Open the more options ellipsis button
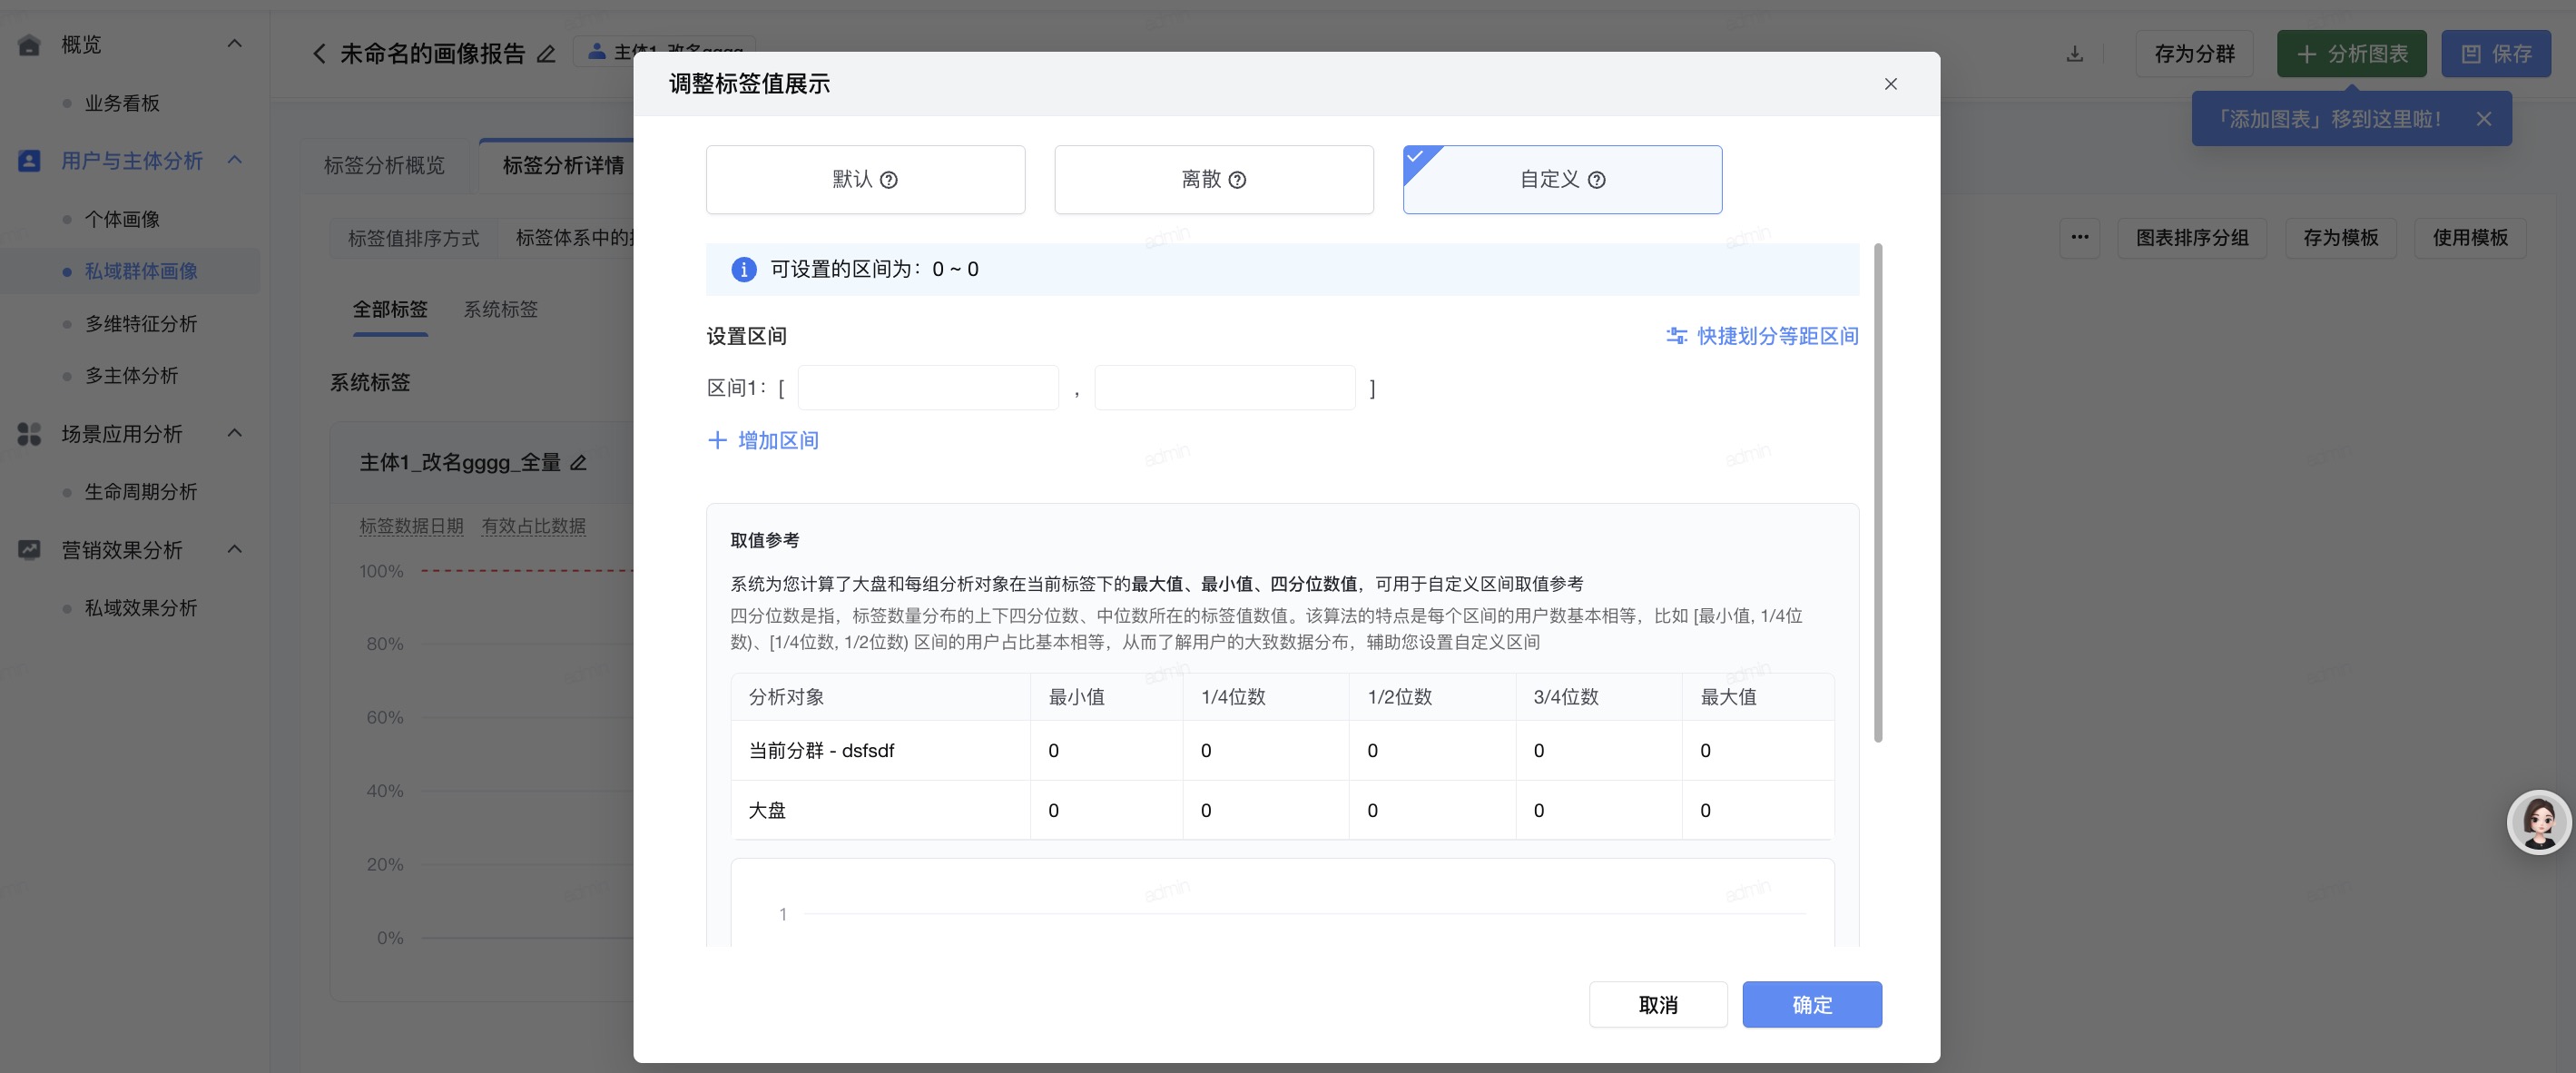2576x1073 pixels. (2080, 238)
